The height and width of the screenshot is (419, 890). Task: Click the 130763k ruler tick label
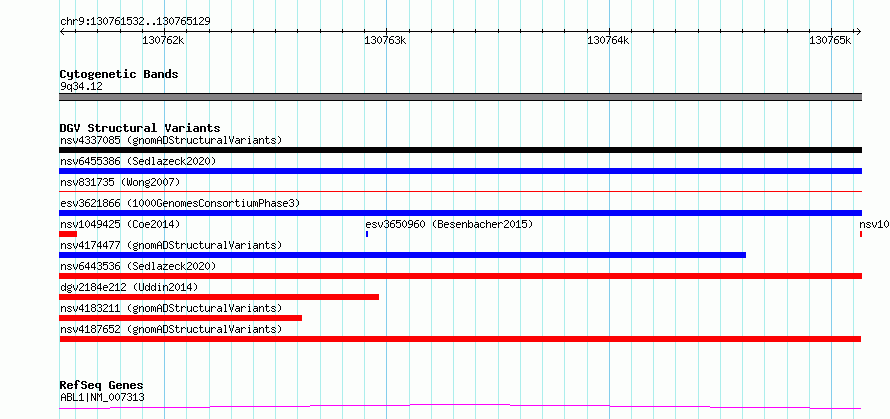click(385, 40)
